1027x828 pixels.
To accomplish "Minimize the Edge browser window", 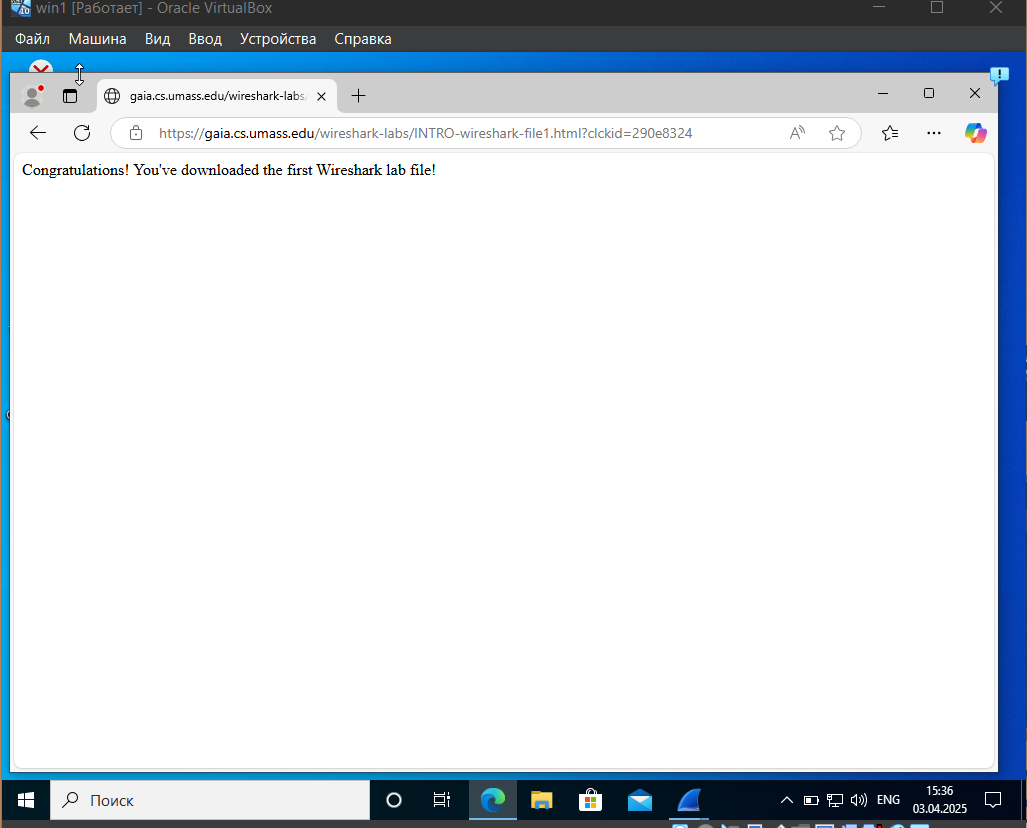I will click(883, 94).
